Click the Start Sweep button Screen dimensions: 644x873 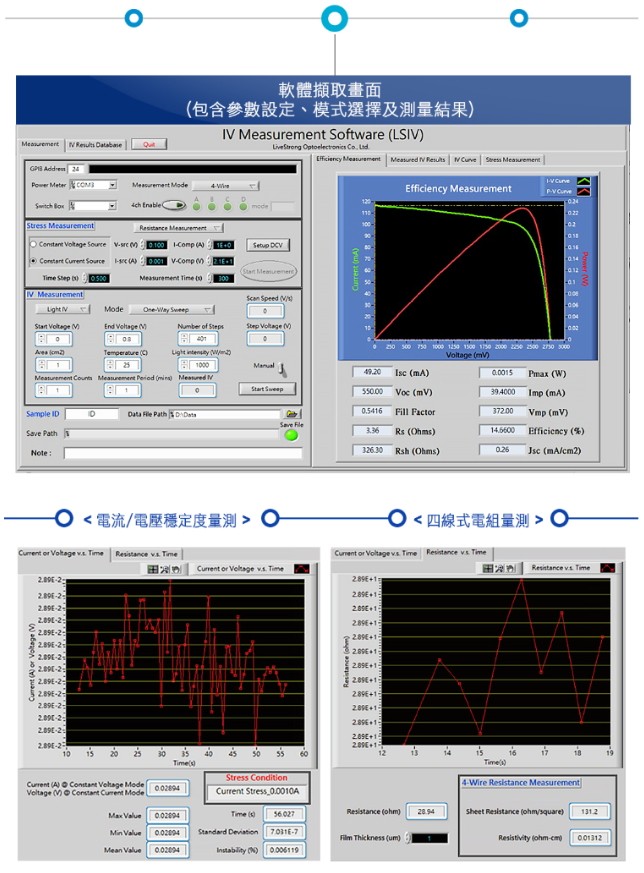(x=267, y=389)
